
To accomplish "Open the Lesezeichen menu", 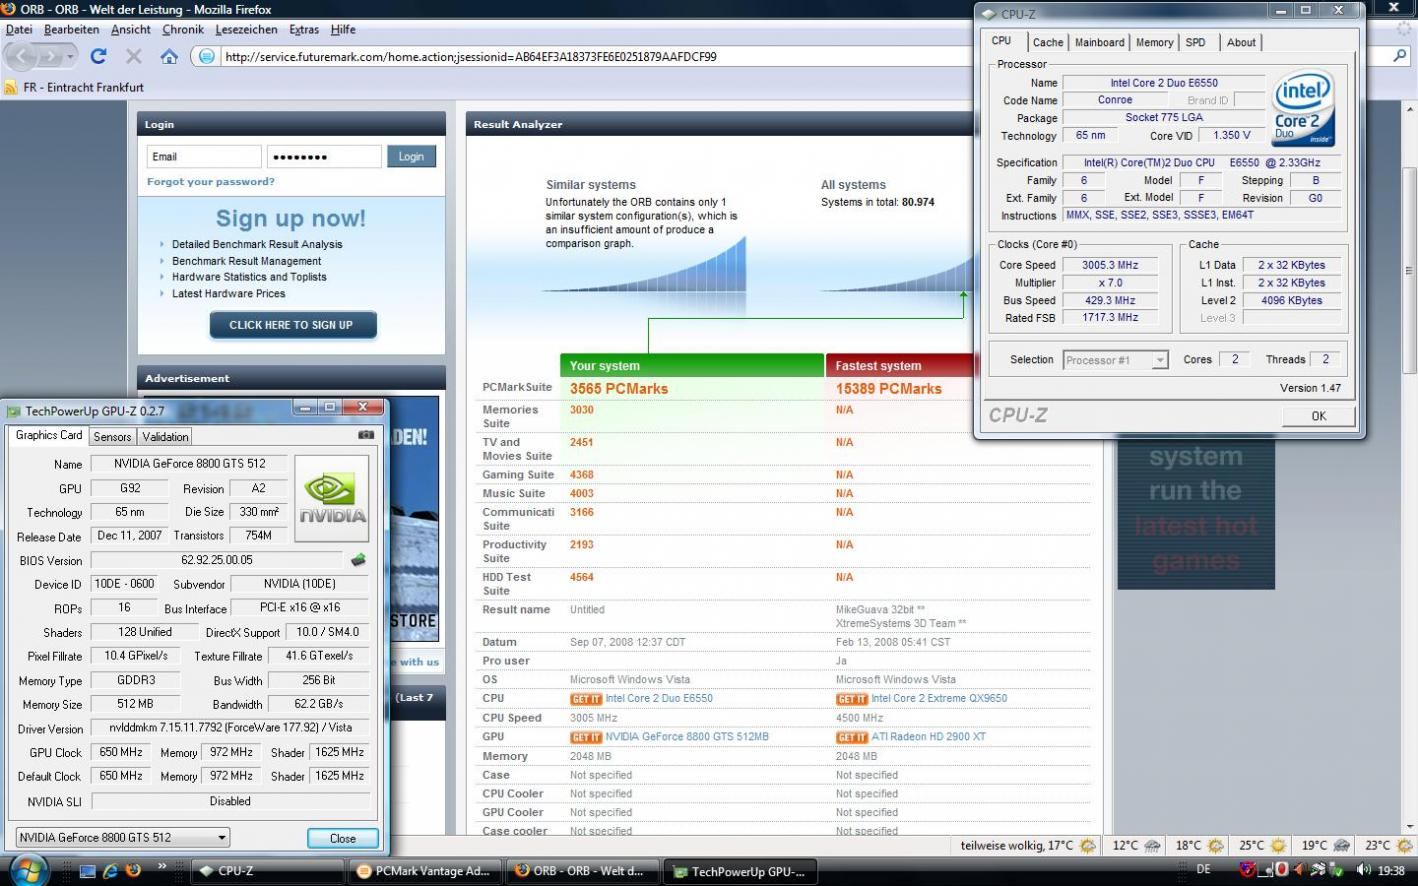I will [246, 30].
